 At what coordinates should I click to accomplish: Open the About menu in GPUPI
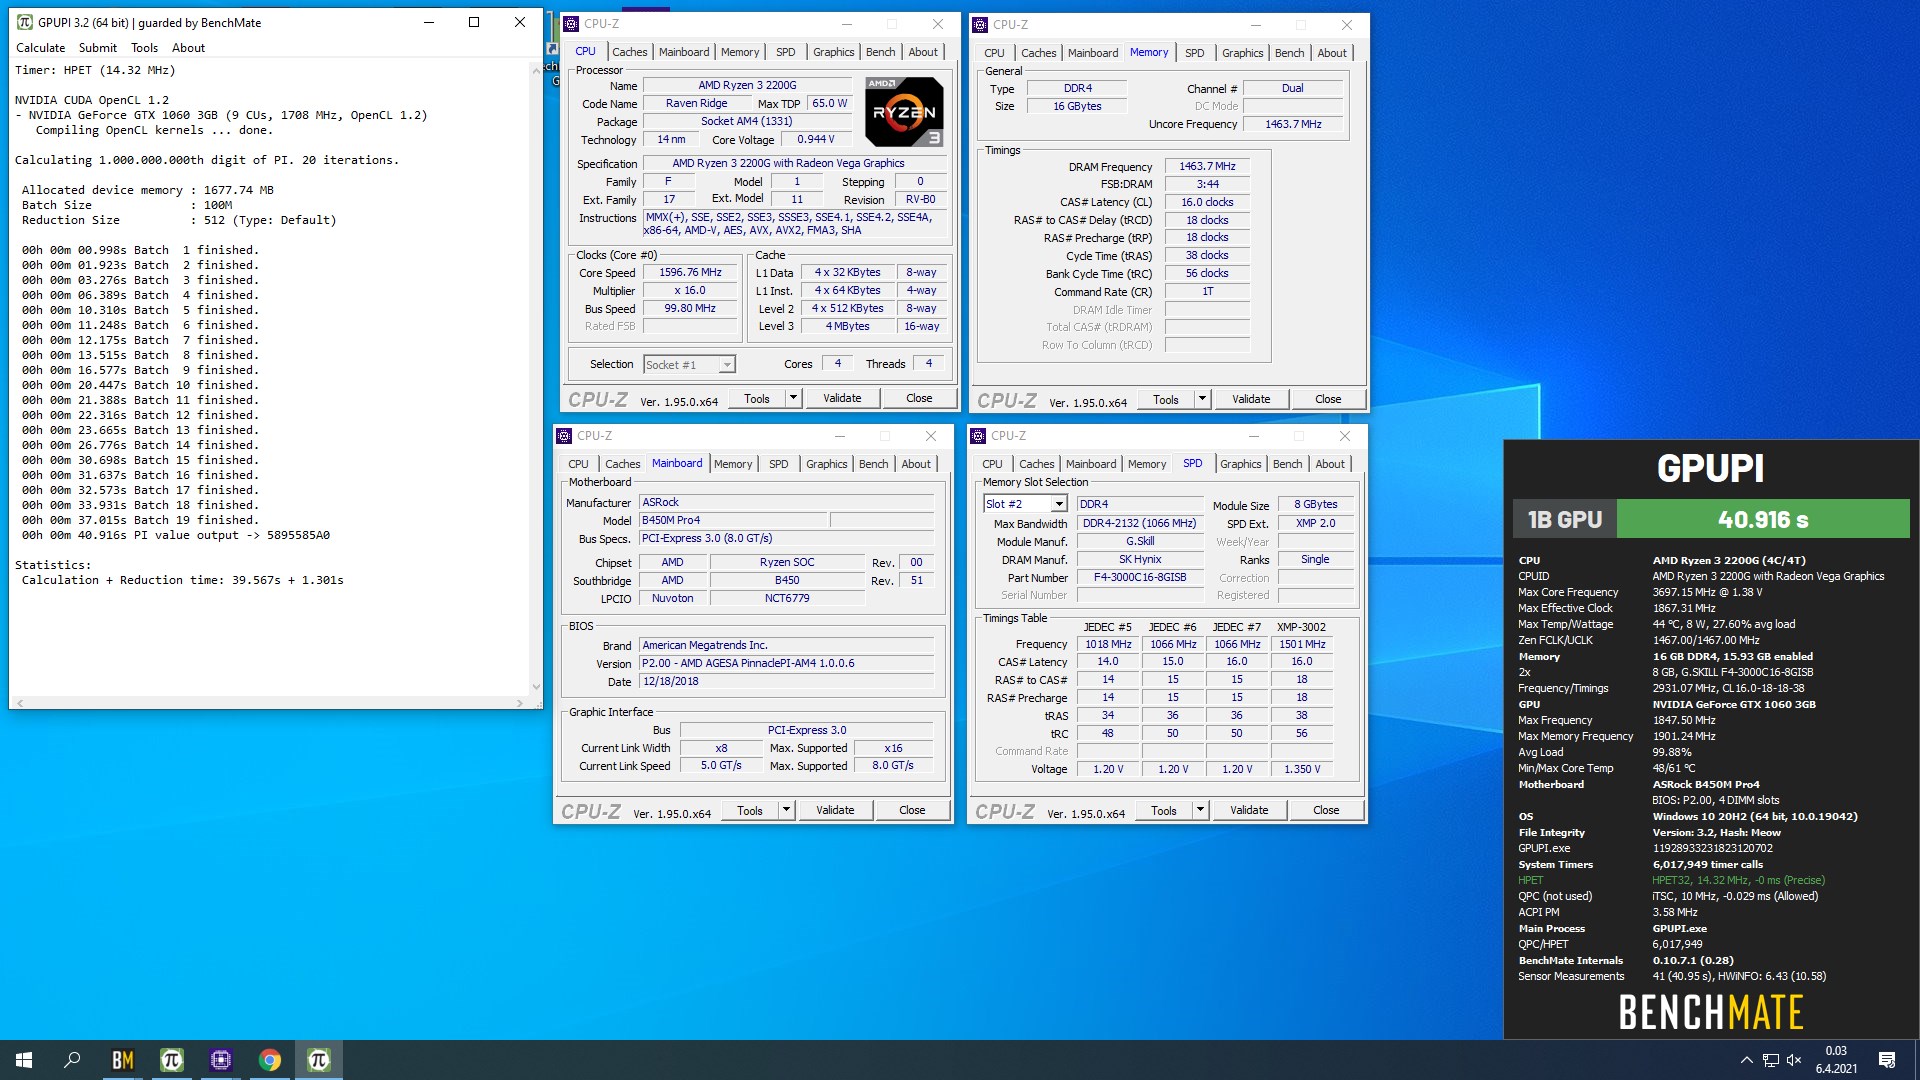coord(188,47)
